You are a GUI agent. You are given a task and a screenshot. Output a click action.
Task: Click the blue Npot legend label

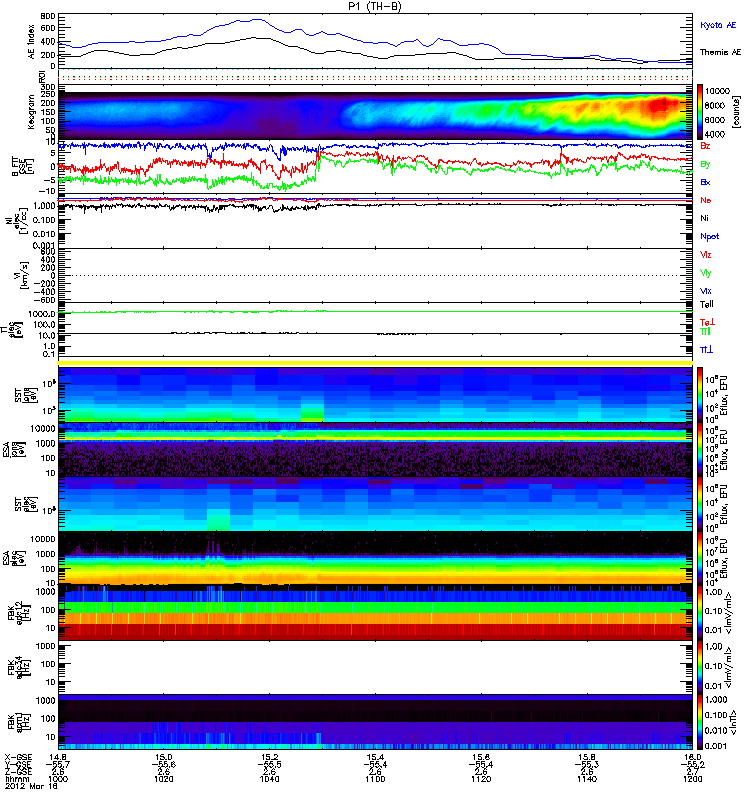click(x=709, y=236)
